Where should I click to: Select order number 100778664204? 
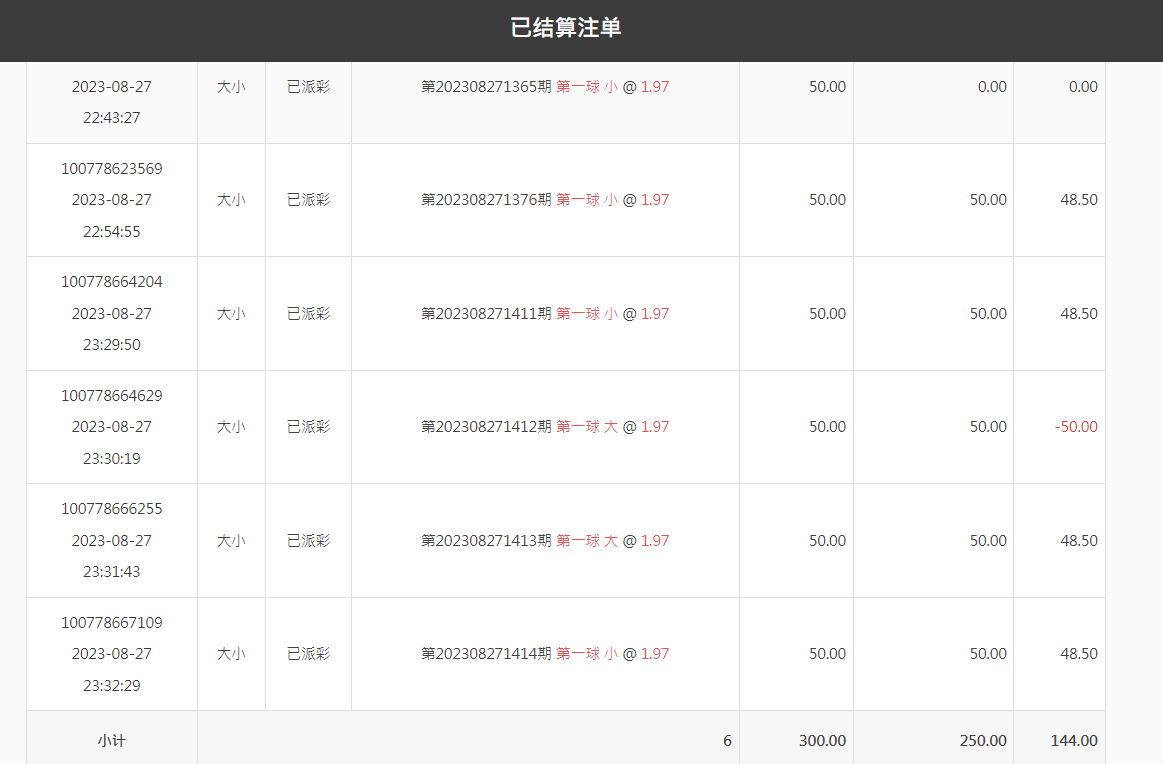coord(112,282)
